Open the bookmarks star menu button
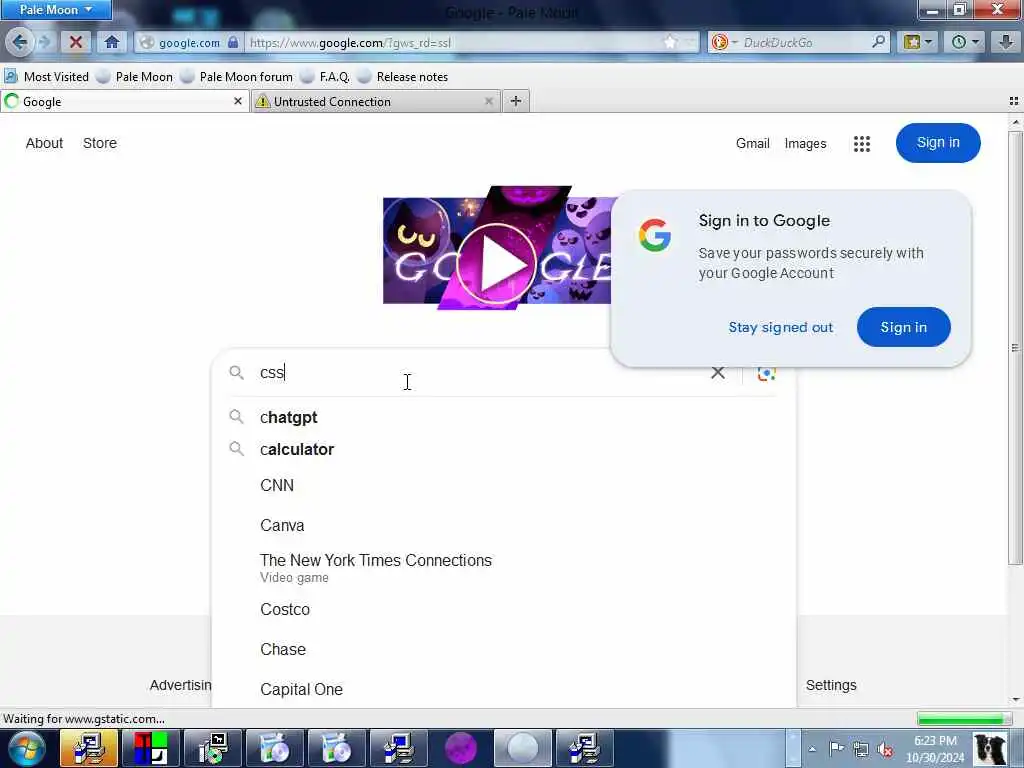1024x768 pixels. pos(918,42)
